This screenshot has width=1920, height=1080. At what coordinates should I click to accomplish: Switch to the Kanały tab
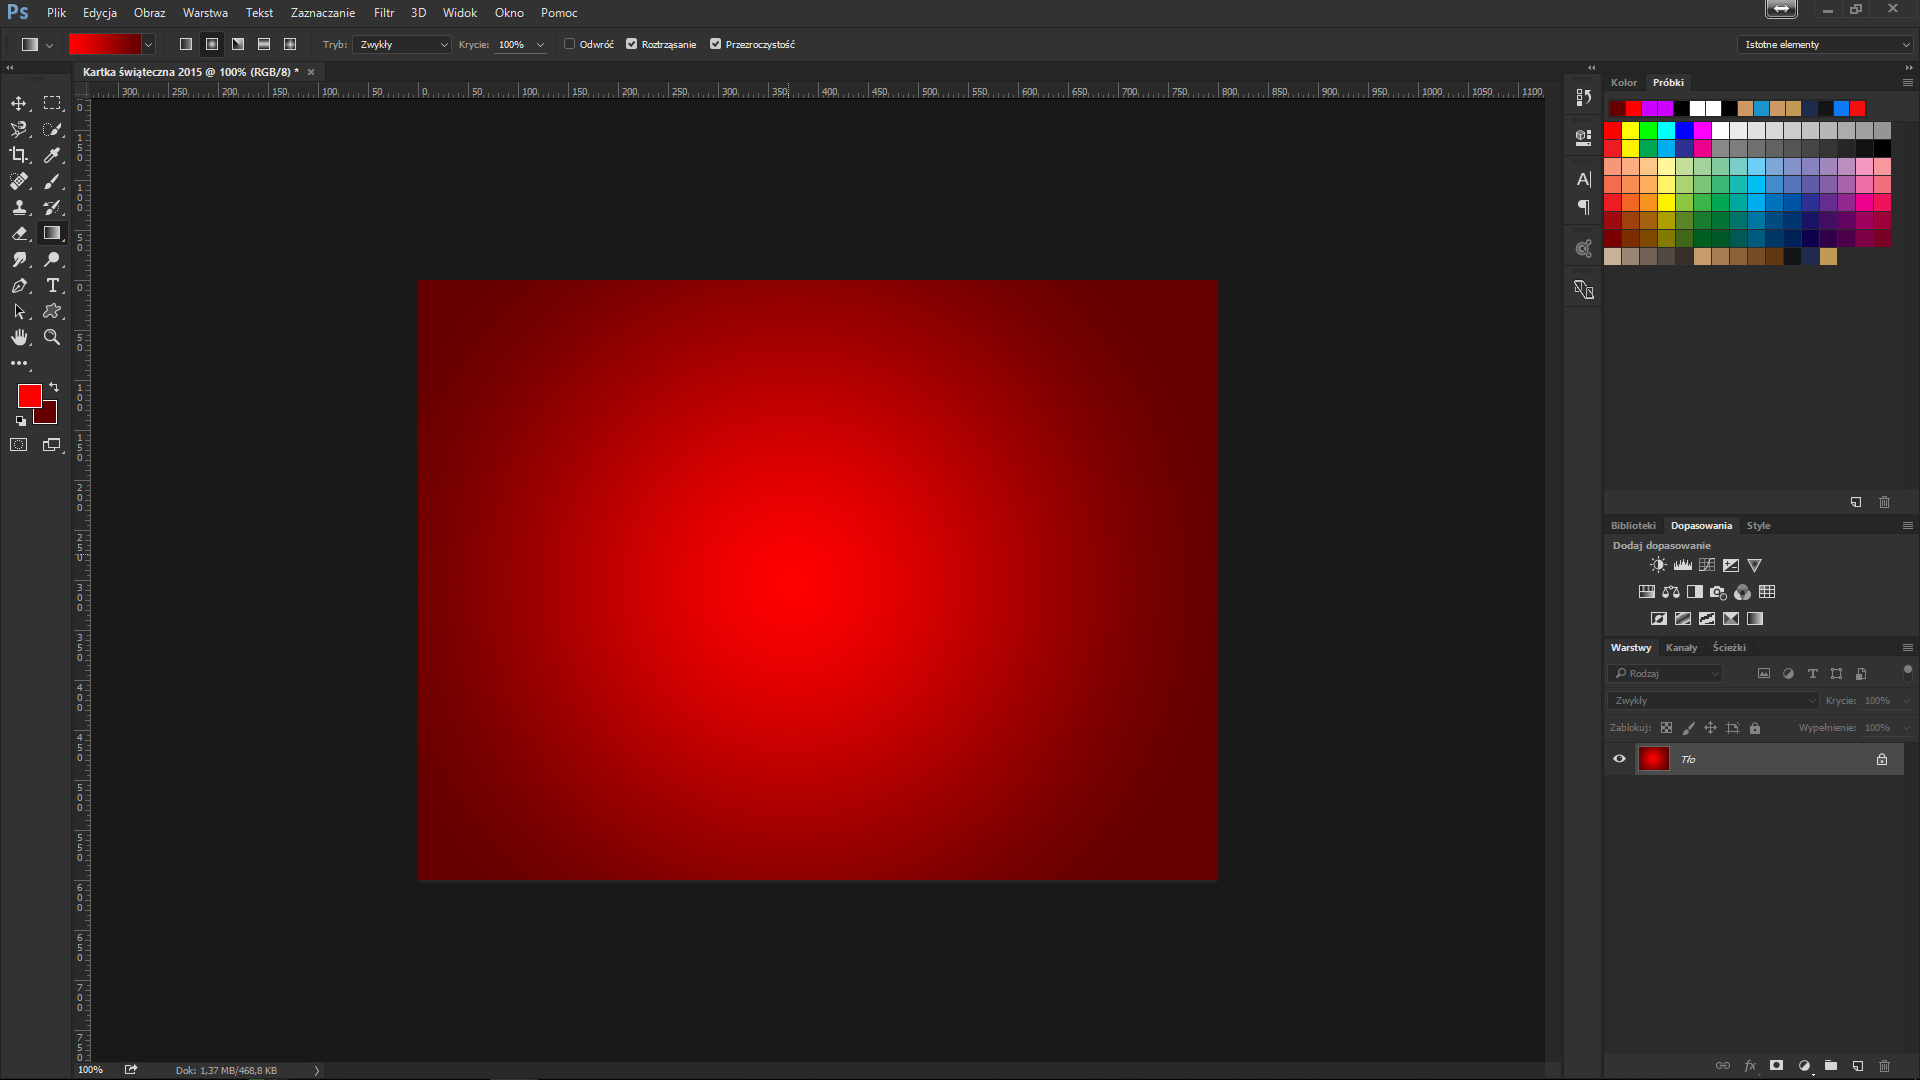[1681, 647]
